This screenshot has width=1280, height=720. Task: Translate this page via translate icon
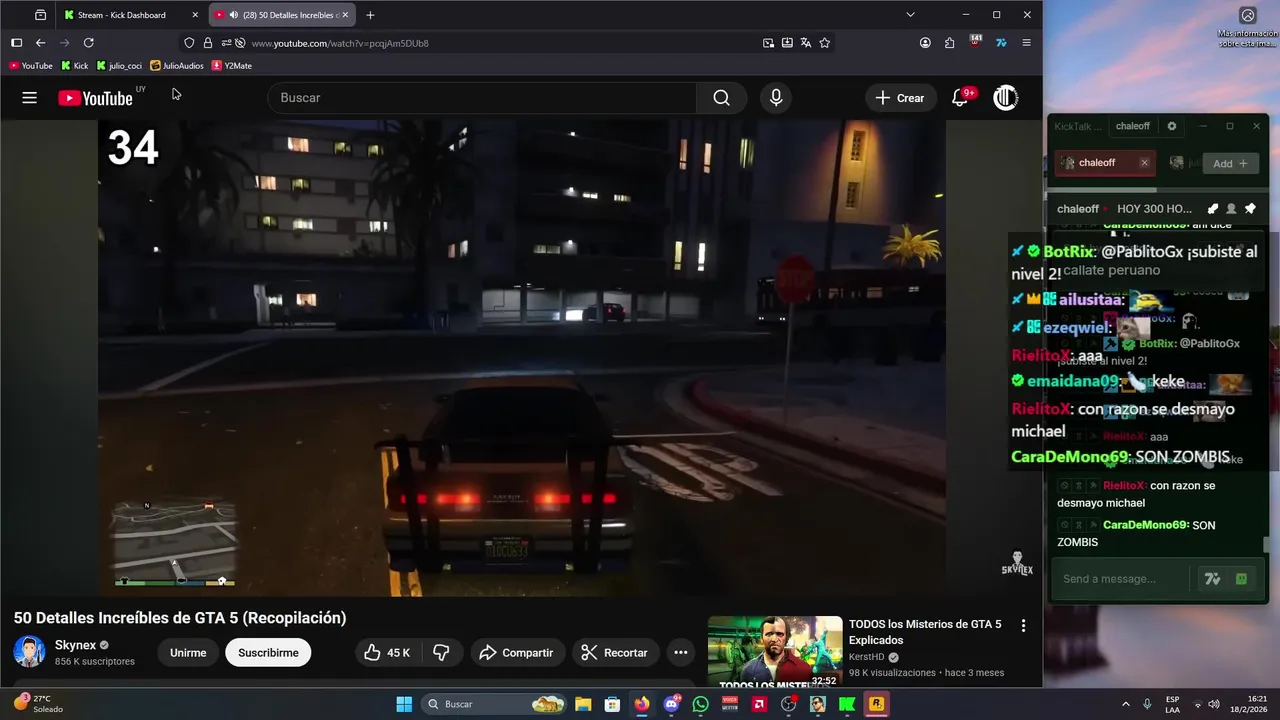[x=806, y=43]
